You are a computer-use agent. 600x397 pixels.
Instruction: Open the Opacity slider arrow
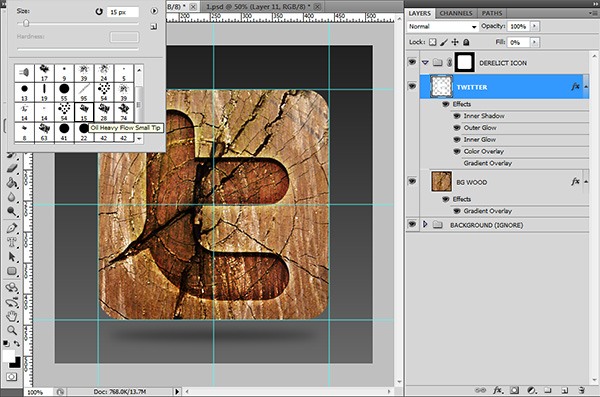[534, 26]
